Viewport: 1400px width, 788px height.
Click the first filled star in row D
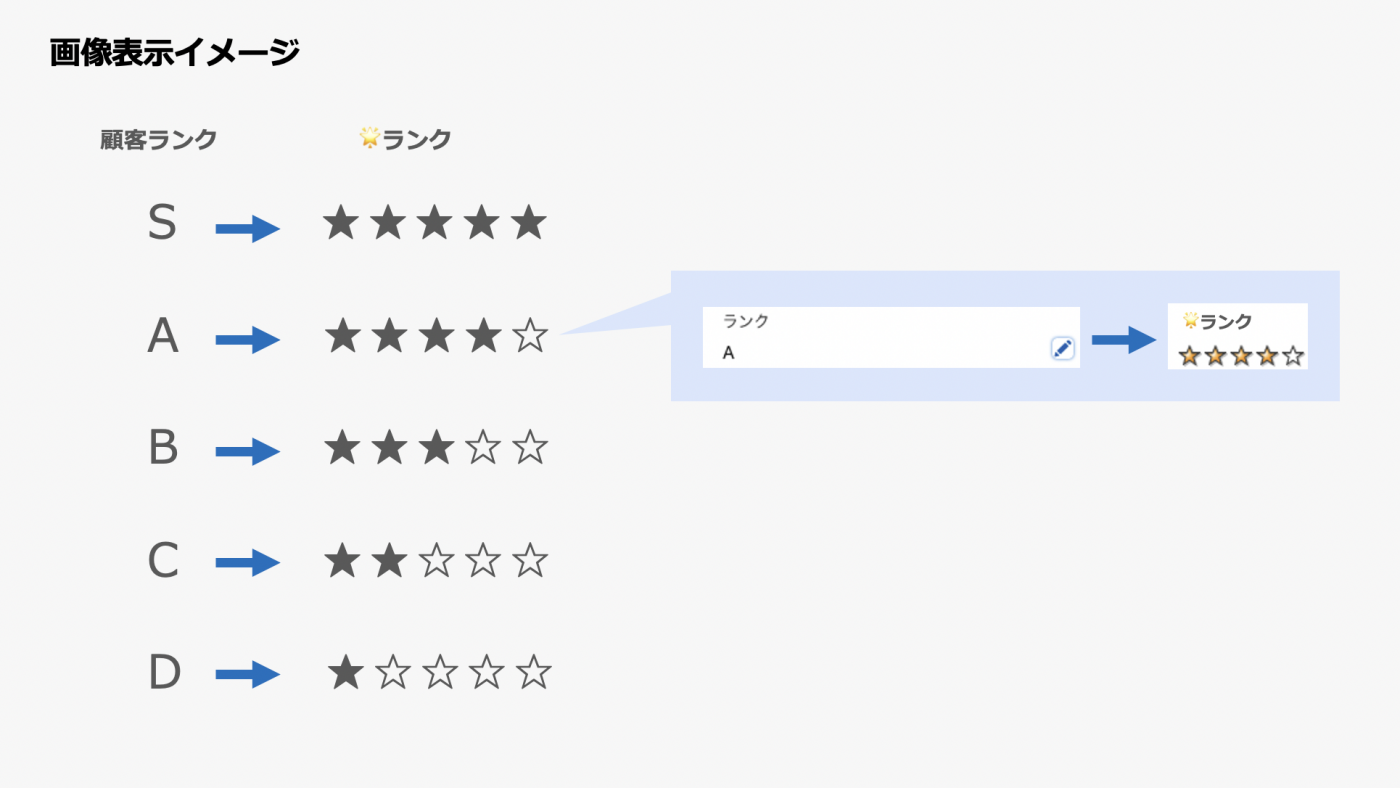345,672
